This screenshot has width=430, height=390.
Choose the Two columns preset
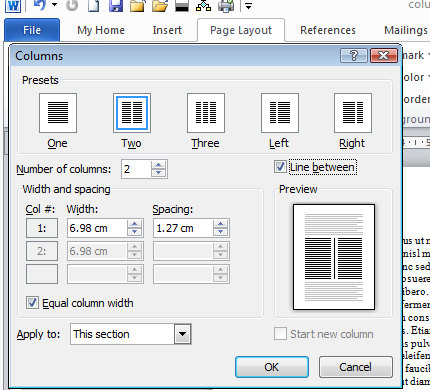132,113
